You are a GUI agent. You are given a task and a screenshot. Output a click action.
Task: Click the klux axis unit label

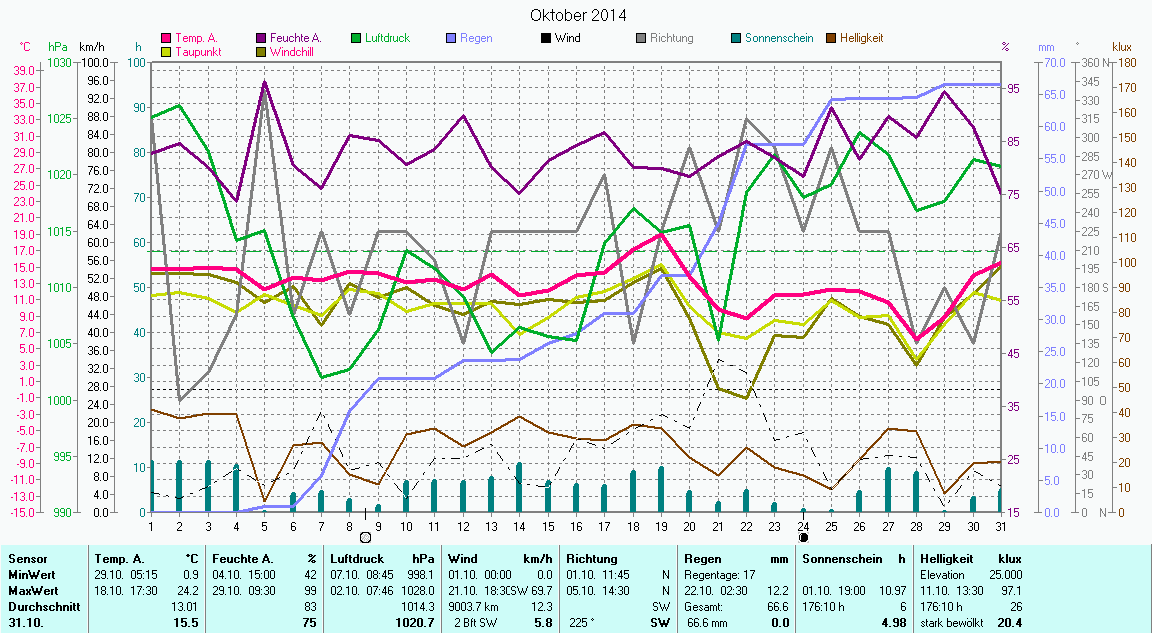pyautogui.click(x=1122, y=47)
